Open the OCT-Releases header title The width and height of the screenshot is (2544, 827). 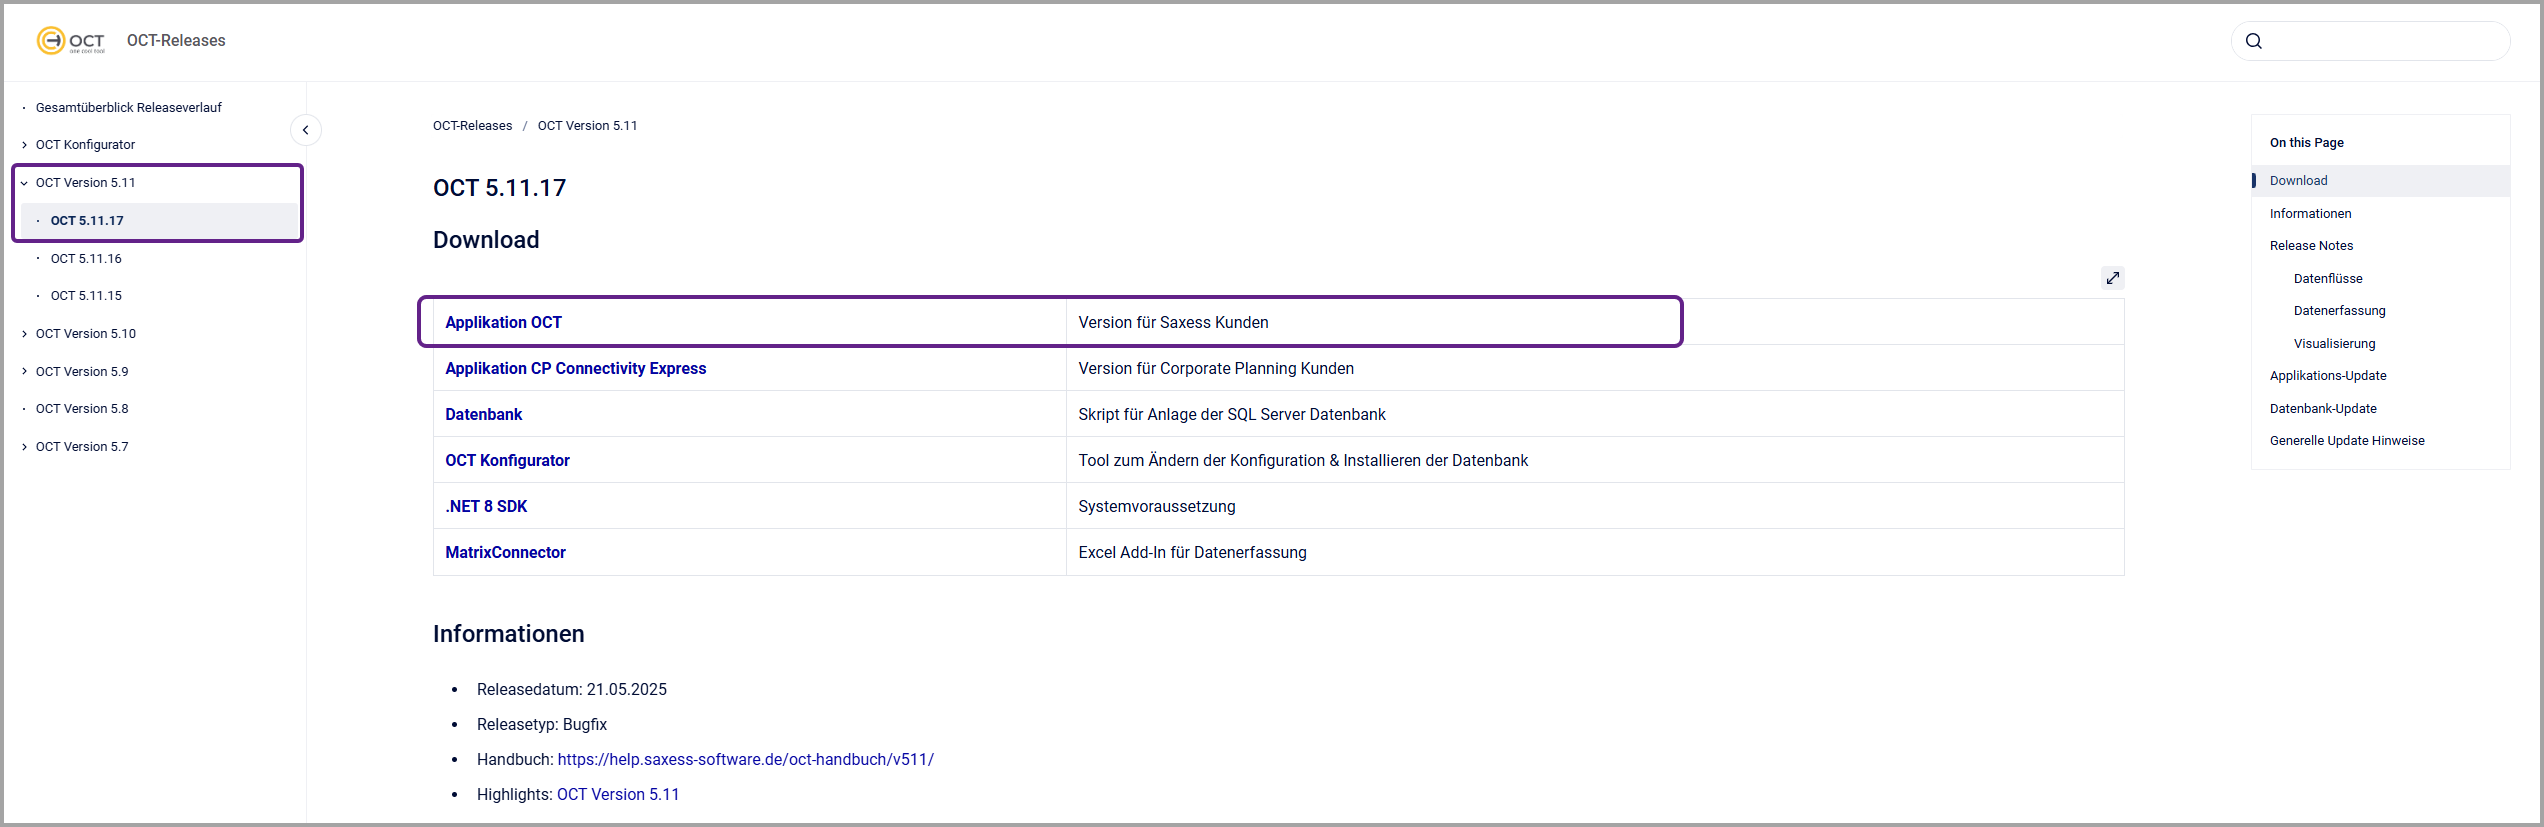(176, 41)
